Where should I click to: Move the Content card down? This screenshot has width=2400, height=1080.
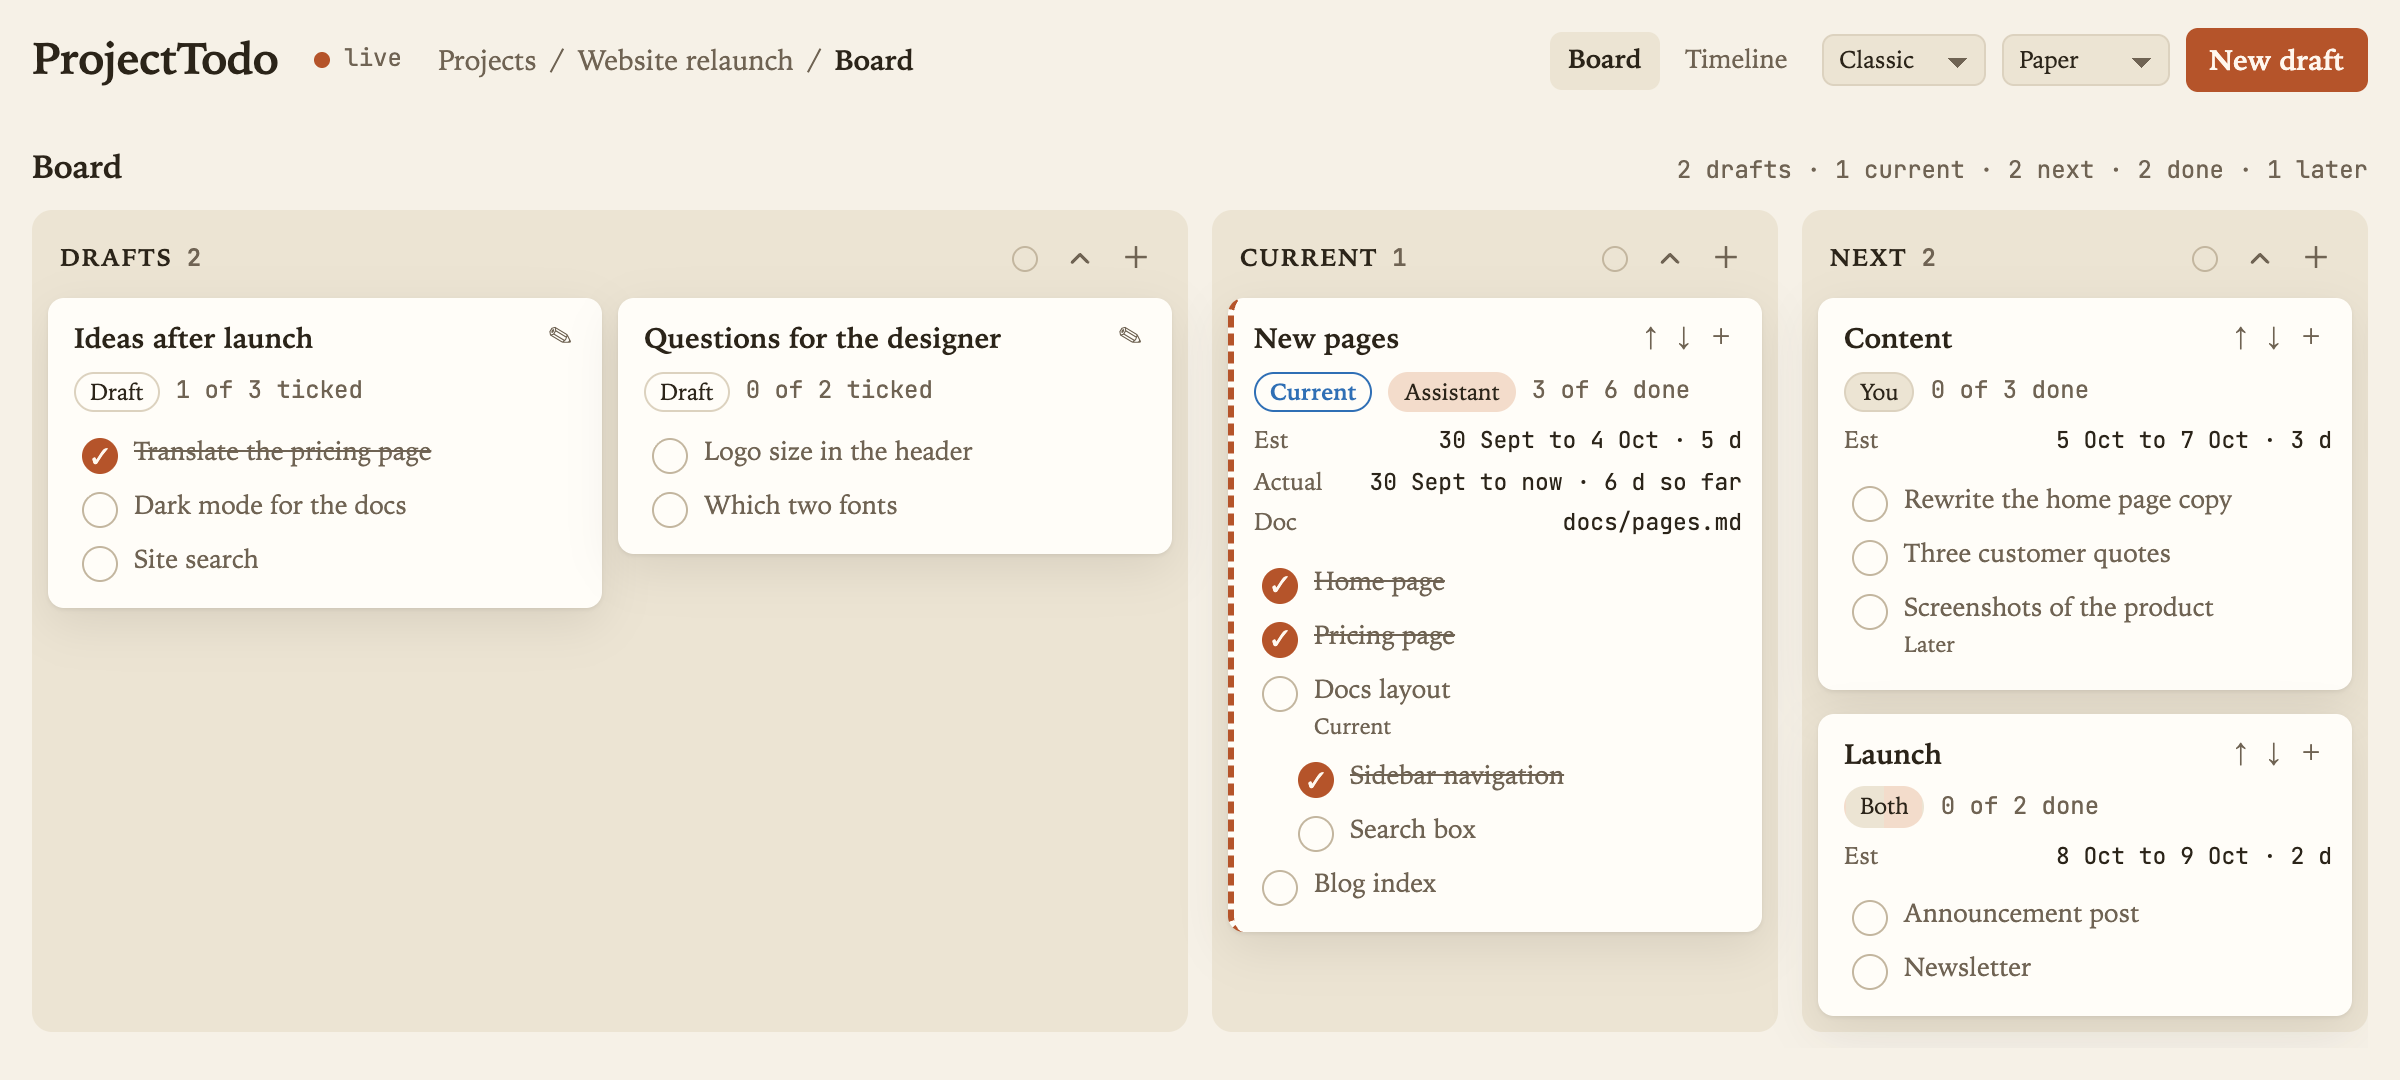2275,338
